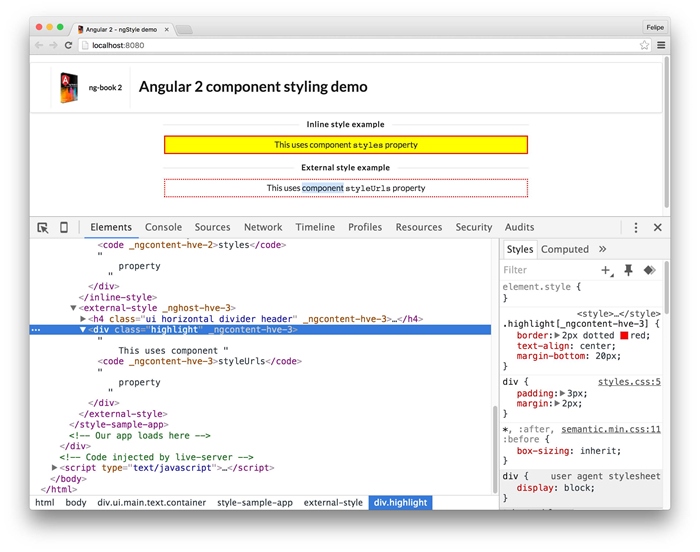The image size is (700, 552).
Task: Open Chrome hamburger menu
Action: click(x=661, y=45)
